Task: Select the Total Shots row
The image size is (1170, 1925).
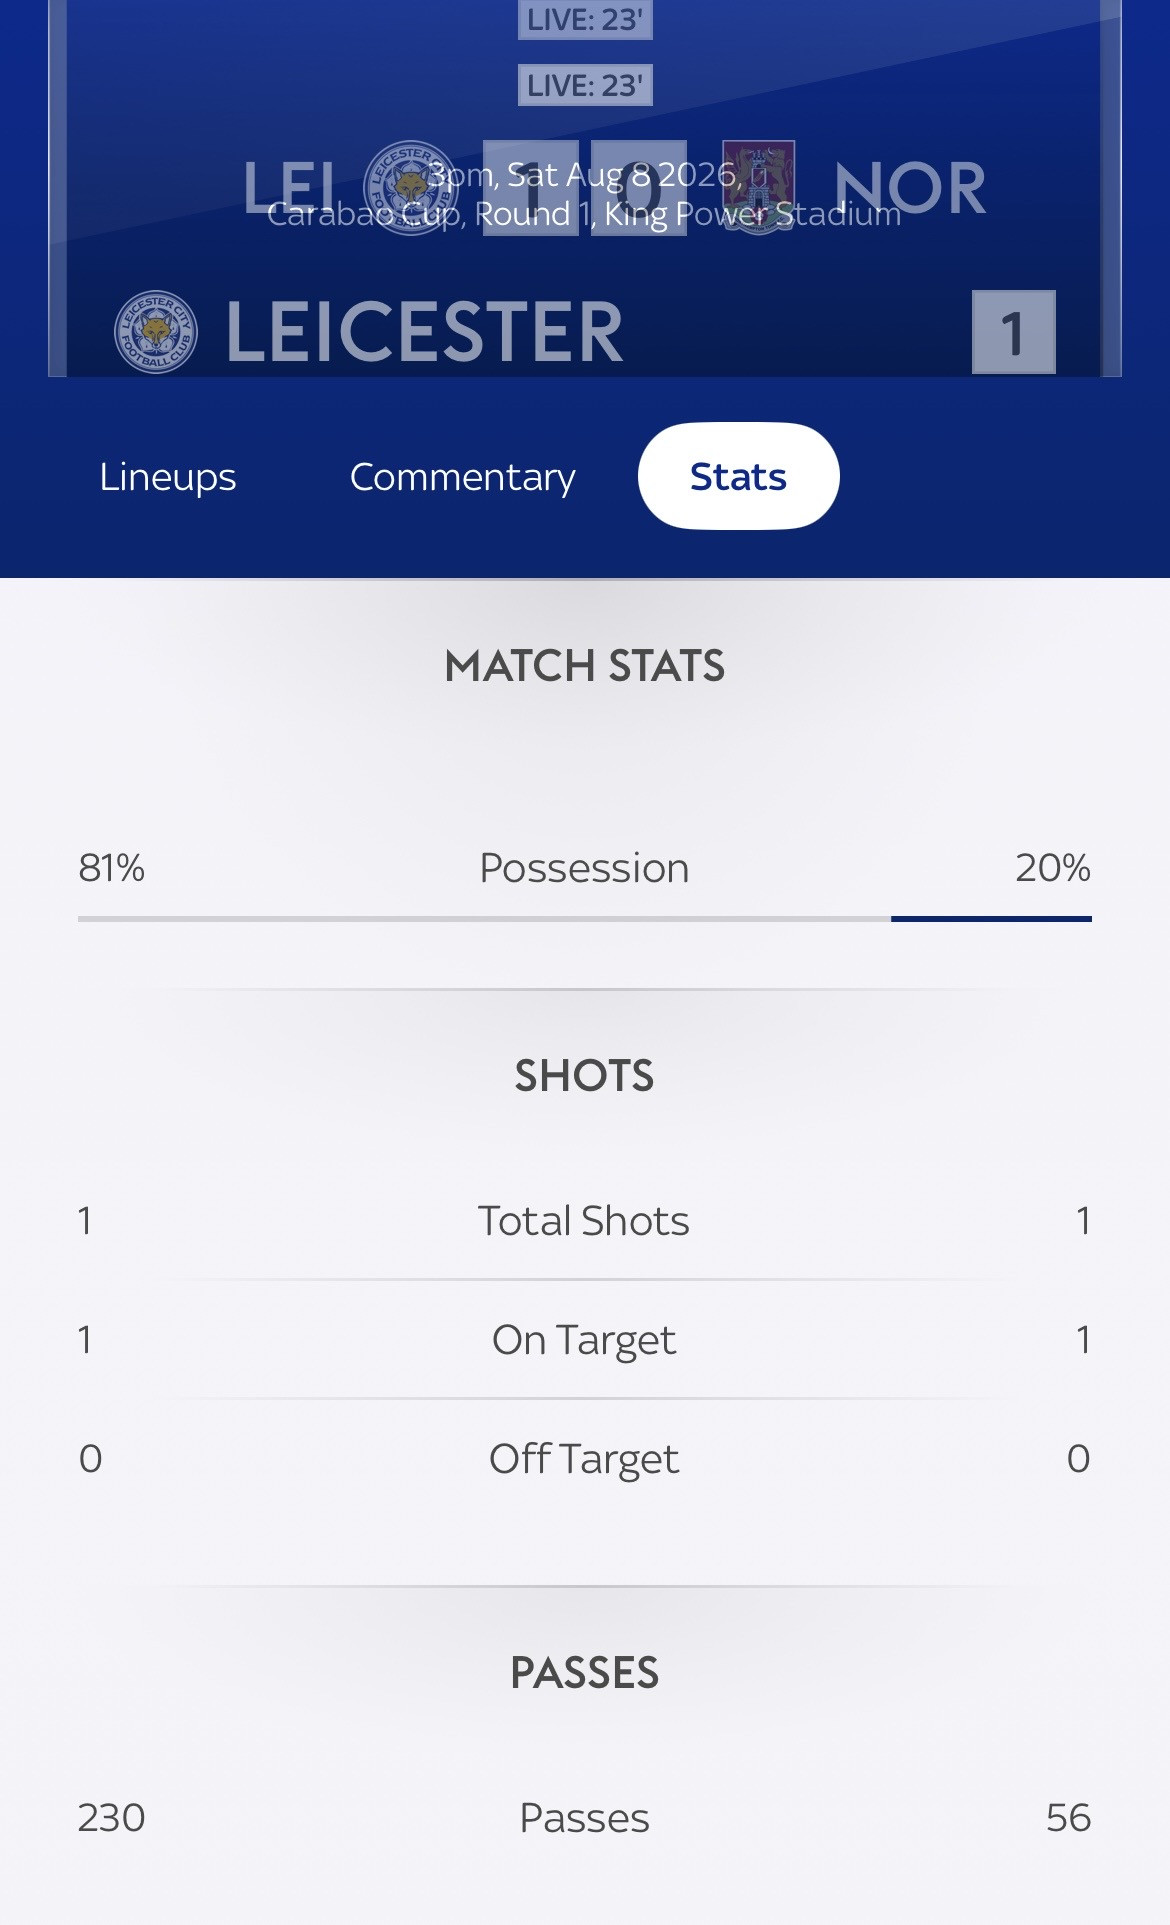Action: coord(585,1221)
